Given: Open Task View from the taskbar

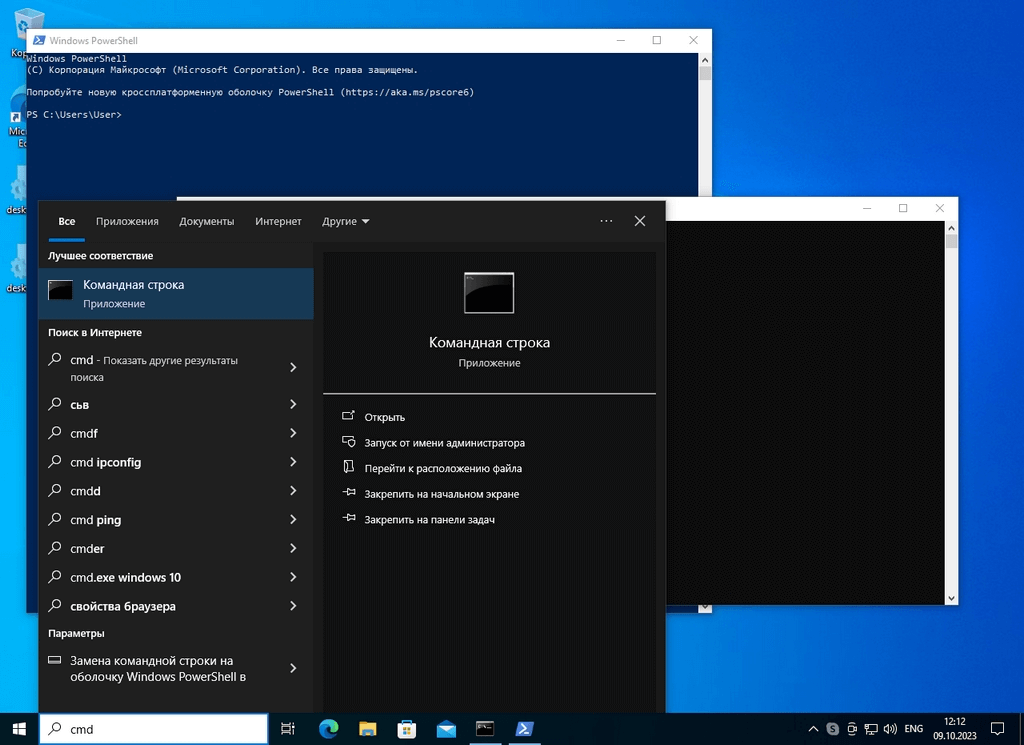Looking at the screenshot, I should pos(287,729).
